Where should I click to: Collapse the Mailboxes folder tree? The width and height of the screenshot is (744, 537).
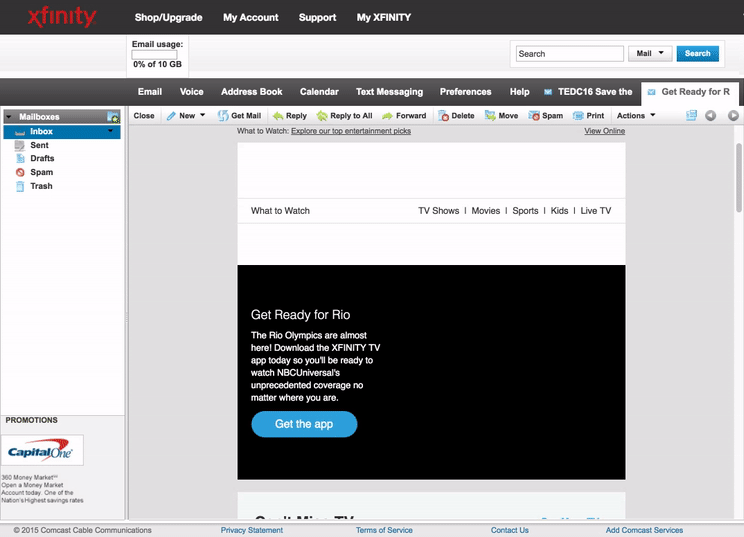point(10,117)
